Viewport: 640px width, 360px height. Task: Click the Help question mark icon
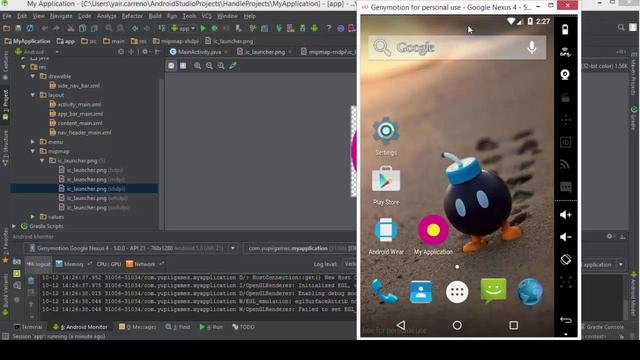coord(329,28)
